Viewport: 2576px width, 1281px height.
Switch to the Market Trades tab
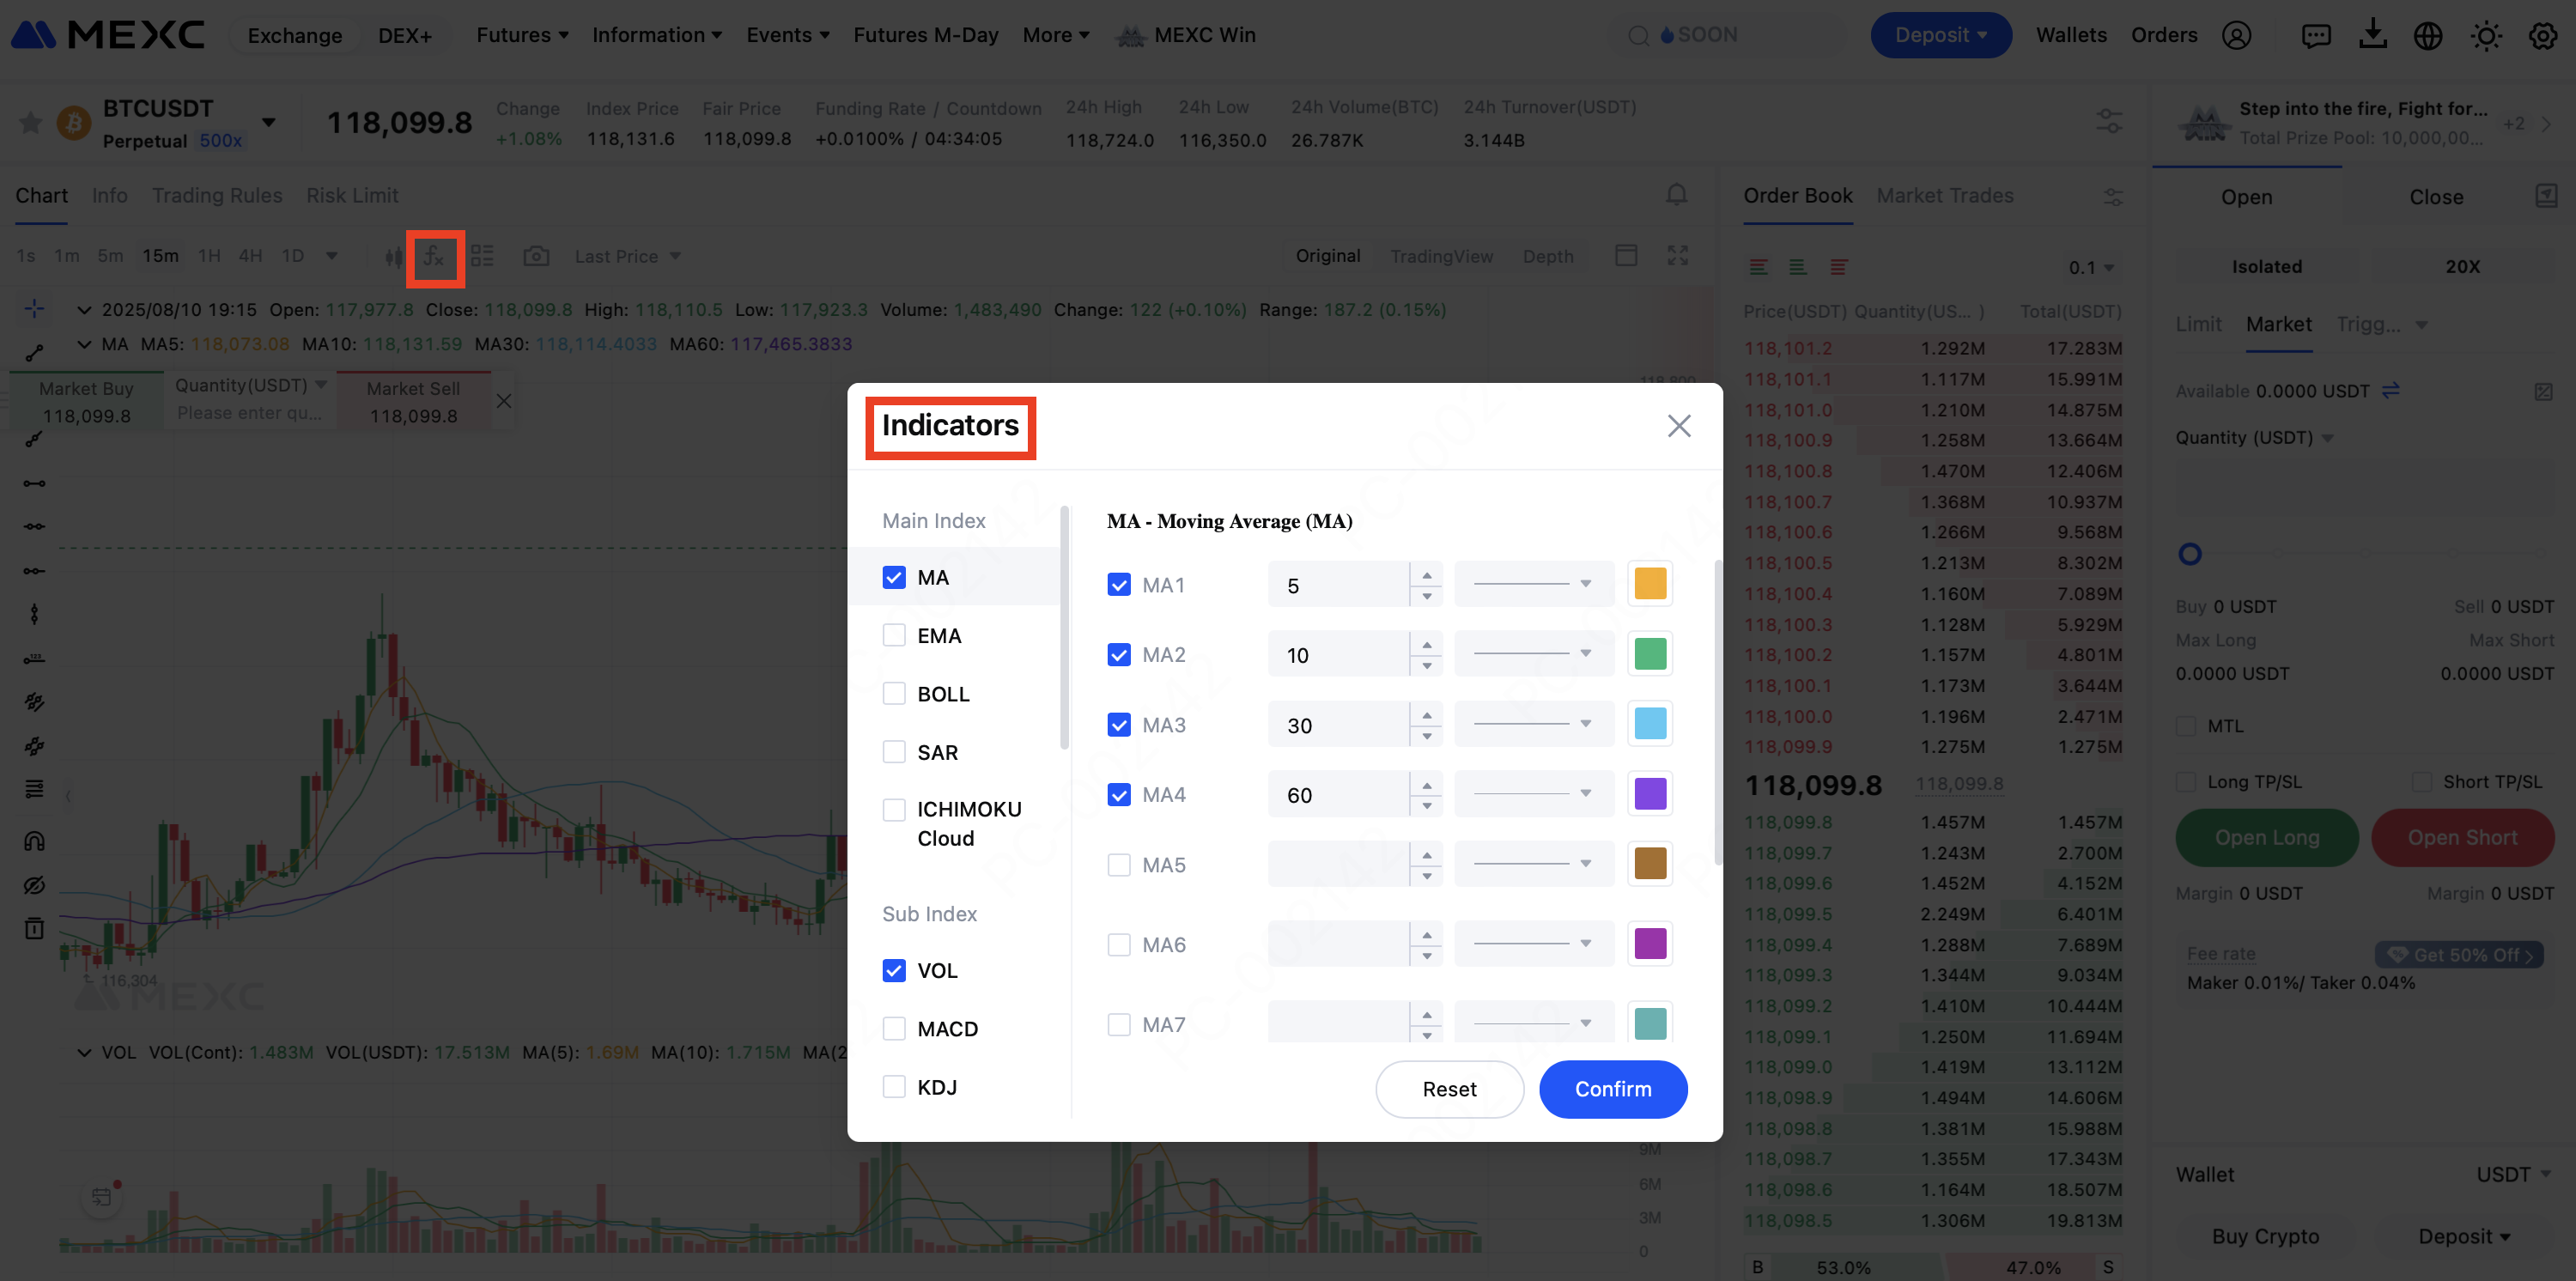click(x=1944, y=196)
